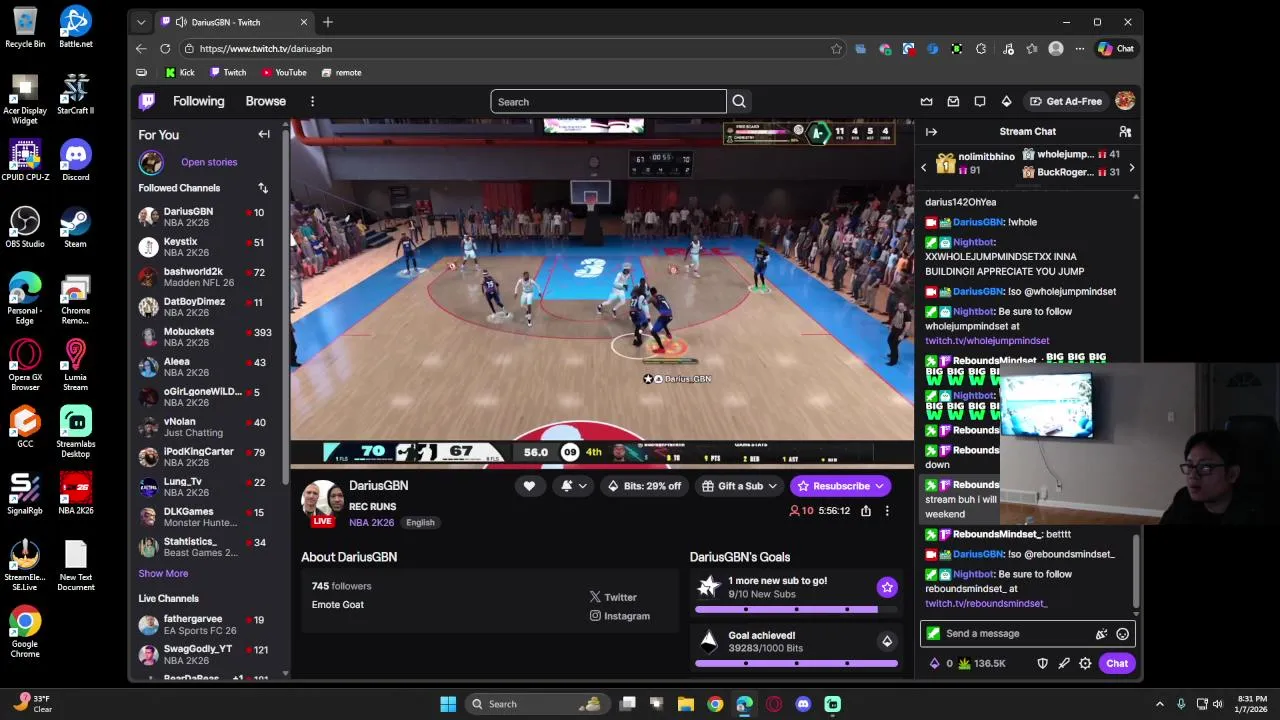Switch to the Browse tab
Viewport: 1280px width, 720px height.
pyautogui.click(x=266, y=101)
